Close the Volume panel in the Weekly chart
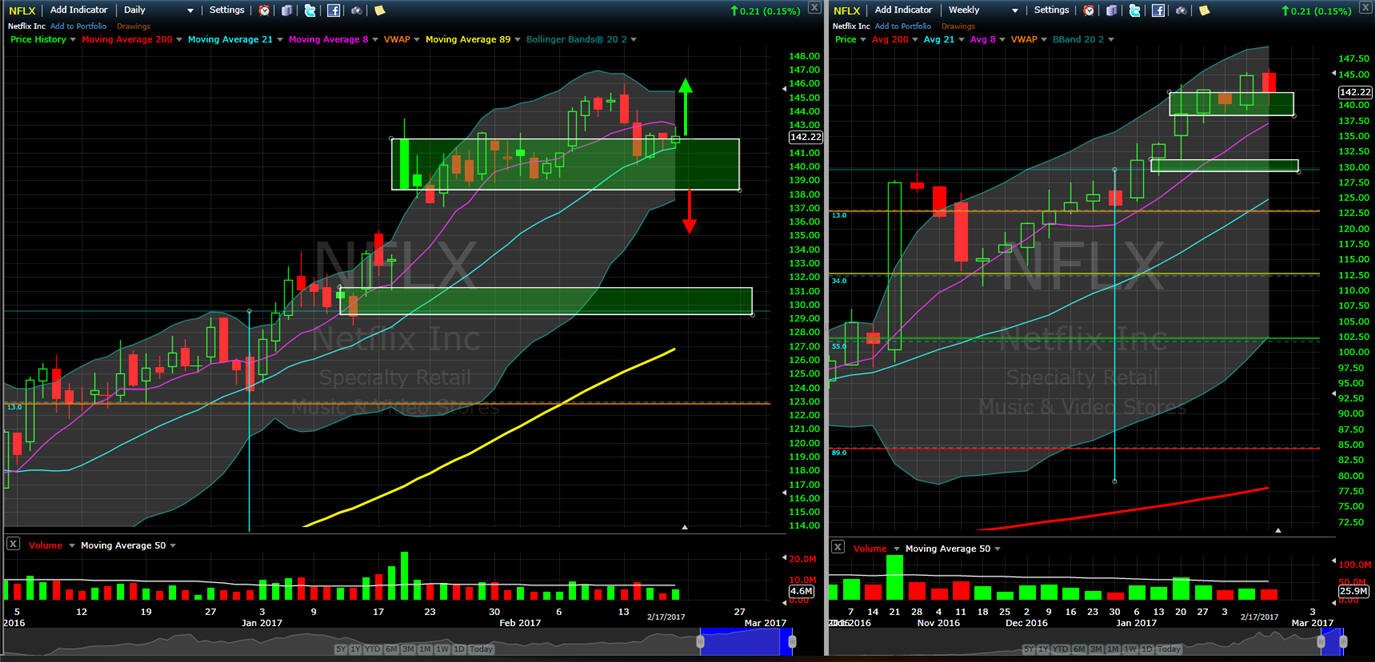1375x662 pixels. tap(837, 547)
